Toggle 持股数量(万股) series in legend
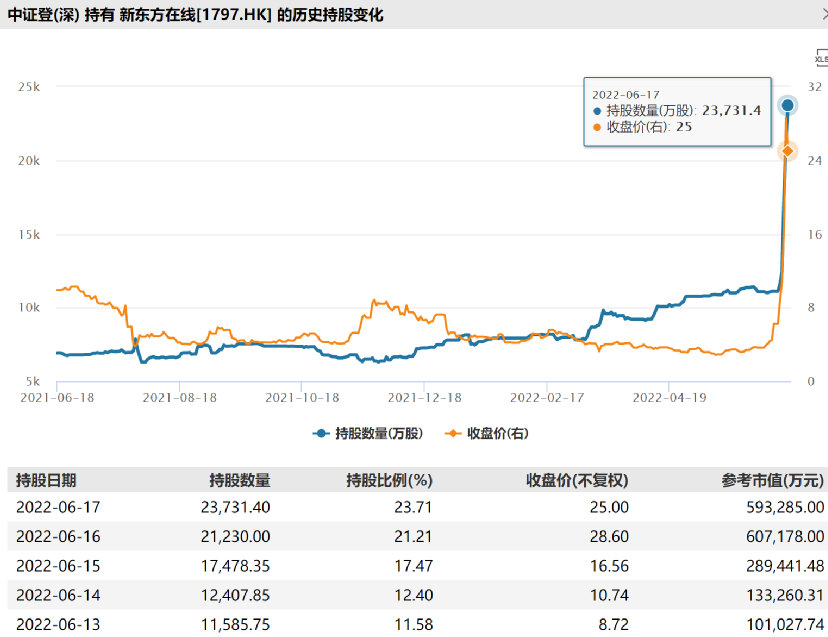 368,434
